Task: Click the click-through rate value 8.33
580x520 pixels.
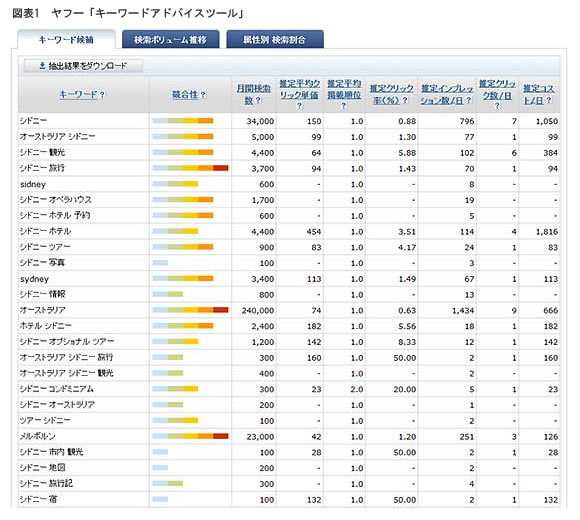Action: click(x=407, y=342)
